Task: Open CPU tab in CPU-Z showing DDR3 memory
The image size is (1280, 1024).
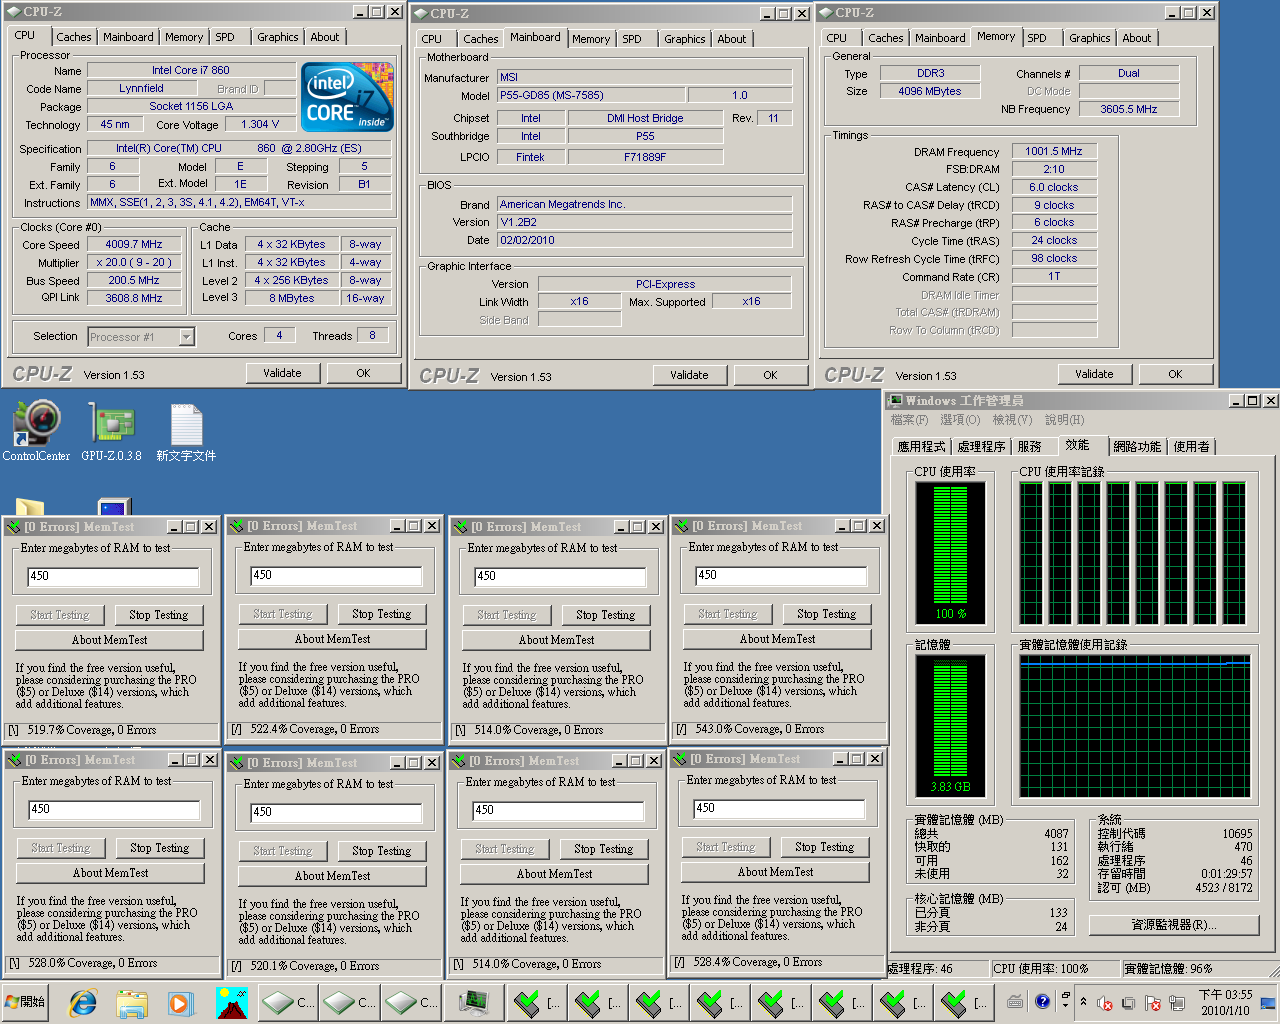Action: point(837,38)
